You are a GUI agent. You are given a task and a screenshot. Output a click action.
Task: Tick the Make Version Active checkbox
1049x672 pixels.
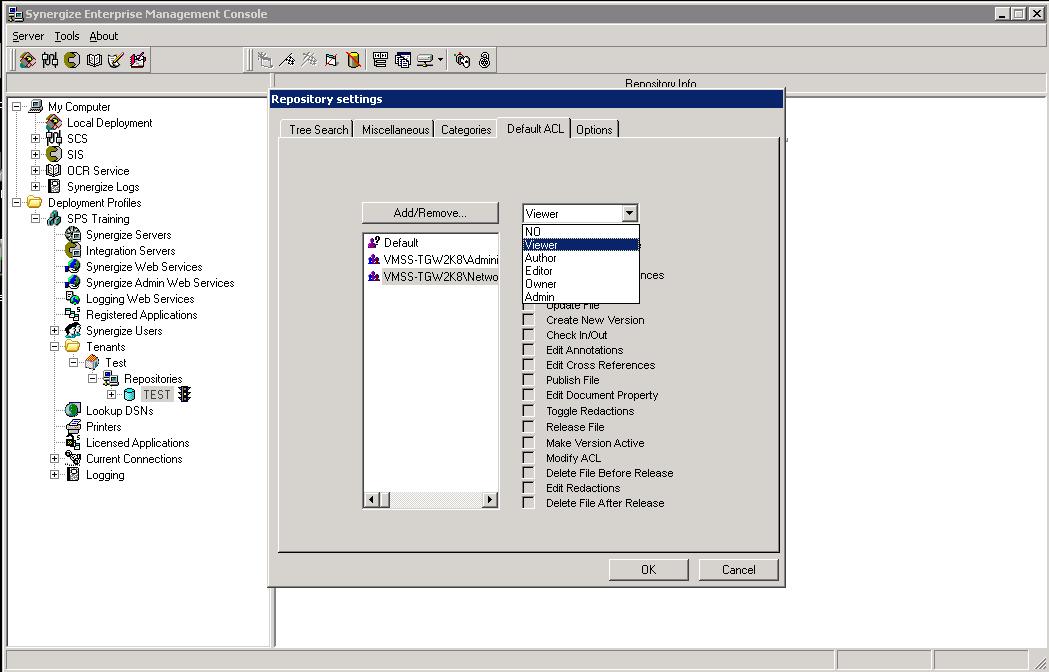click(529, 443)
